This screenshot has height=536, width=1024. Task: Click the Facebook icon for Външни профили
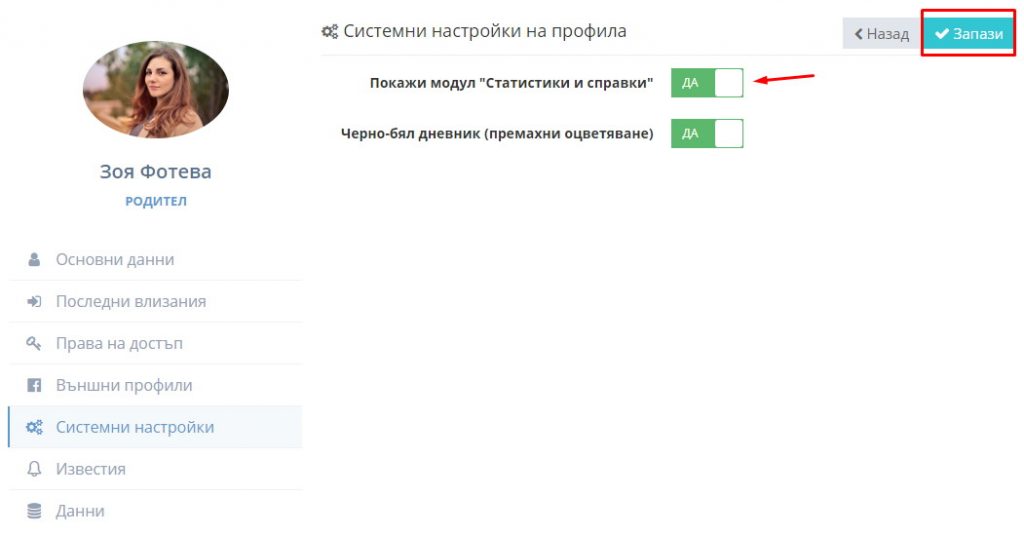(x=34, y=385)
